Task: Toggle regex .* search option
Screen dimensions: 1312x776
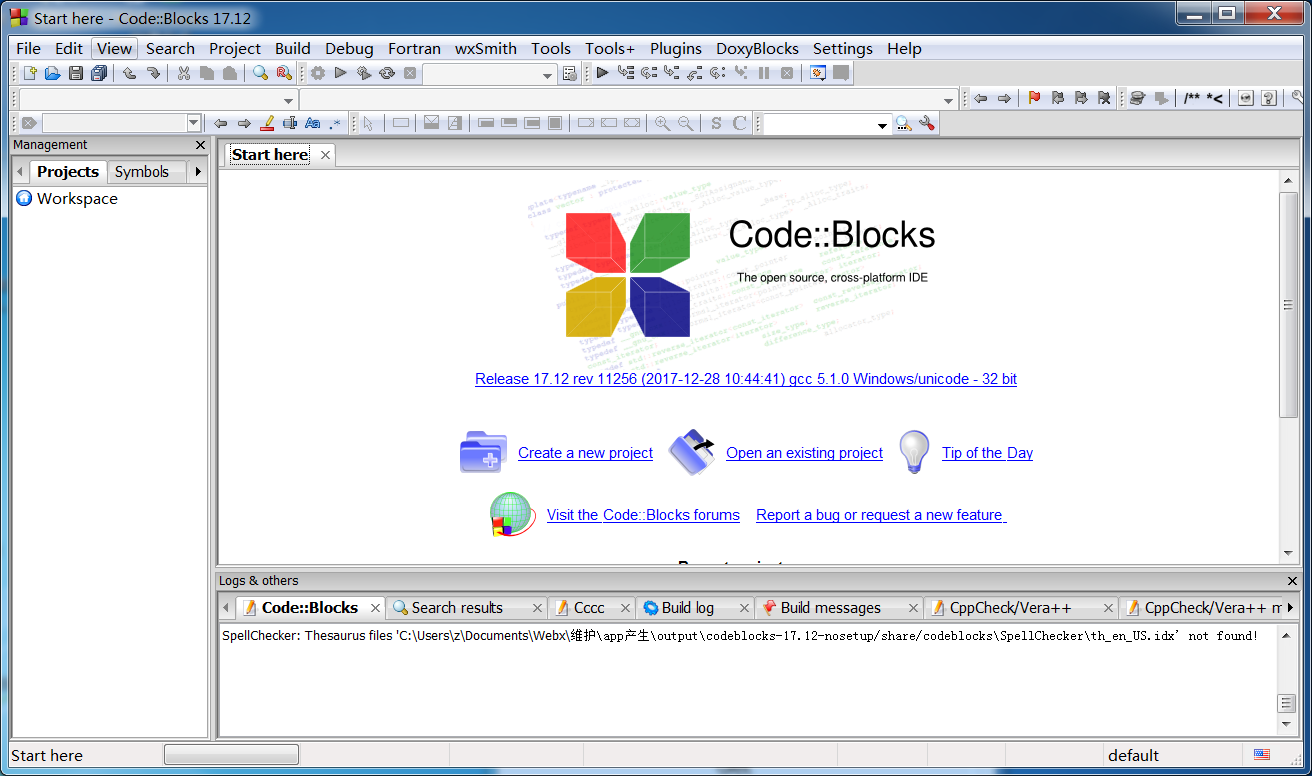Action: [335, 123]
